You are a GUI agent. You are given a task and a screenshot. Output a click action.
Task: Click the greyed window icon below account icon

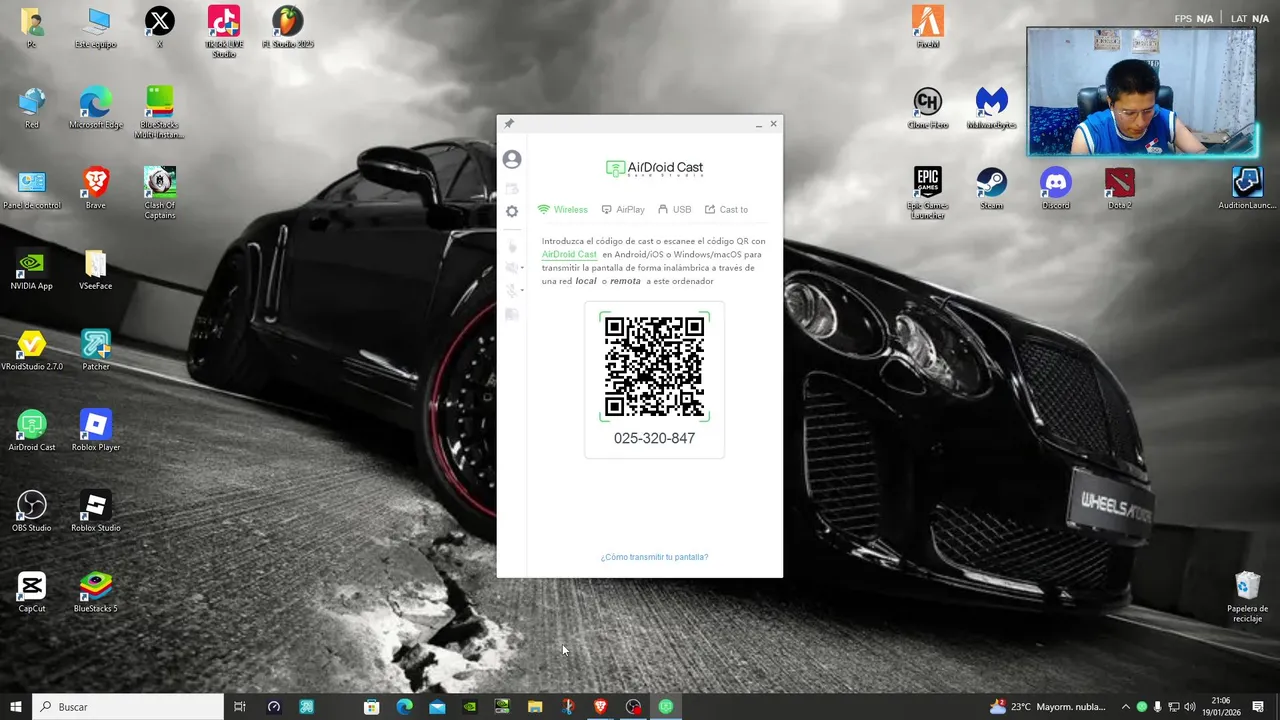(512, 188)
